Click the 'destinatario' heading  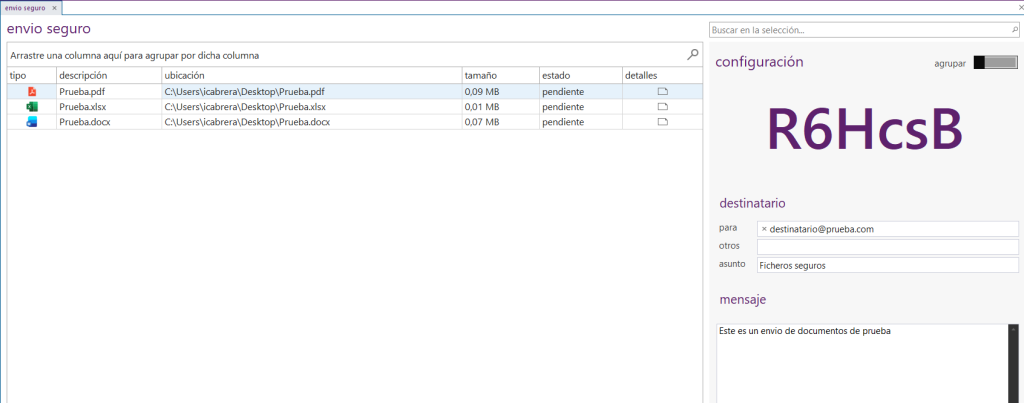click(x=752, y=203)
